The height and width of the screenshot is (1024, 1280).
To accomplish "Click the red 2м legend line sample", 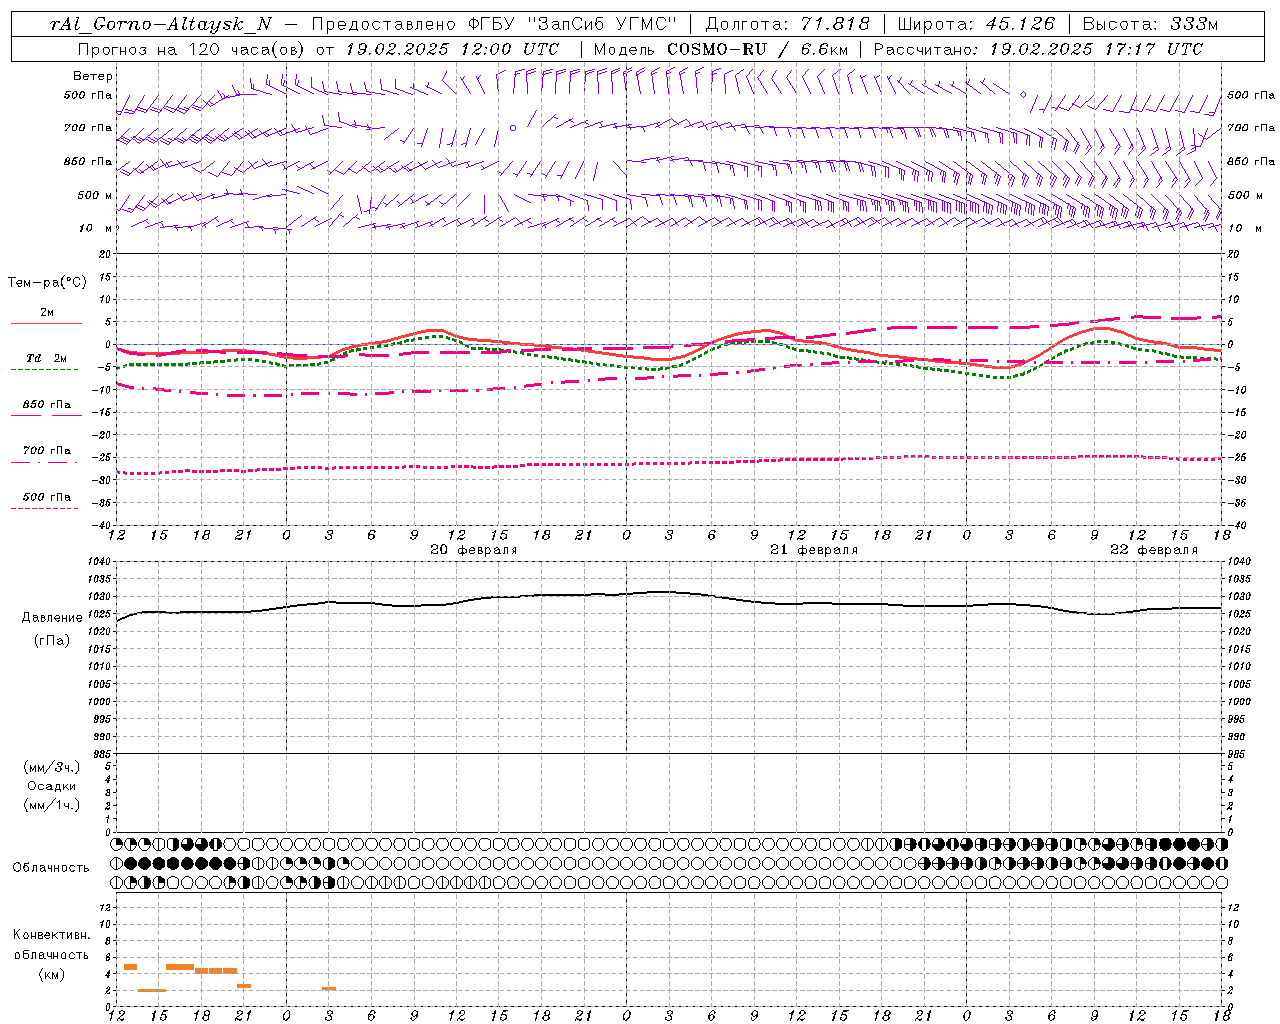I will pos(46,323).
